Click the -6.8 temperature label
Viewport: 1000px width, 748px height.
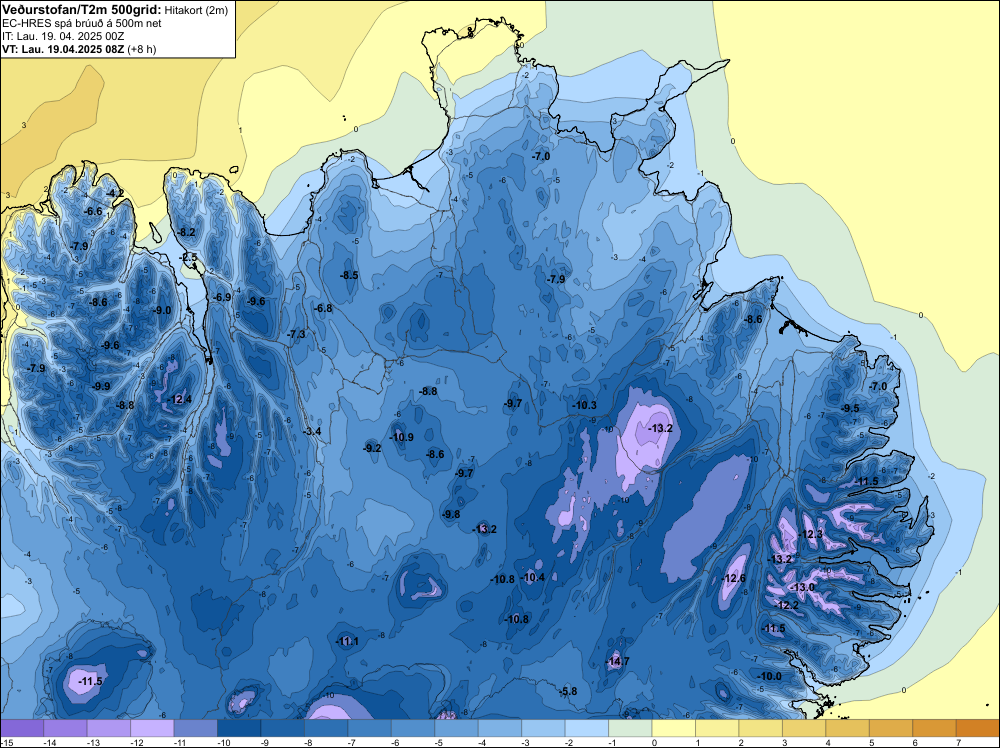coord(323,308)
